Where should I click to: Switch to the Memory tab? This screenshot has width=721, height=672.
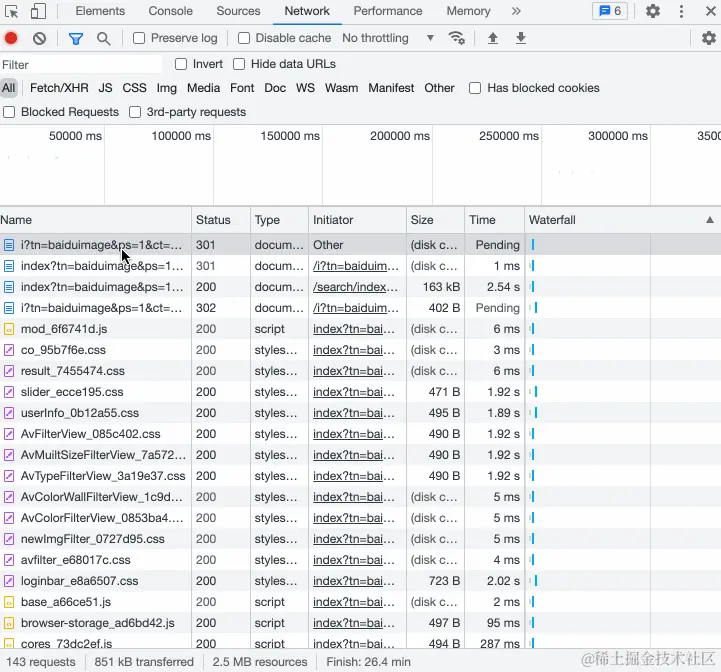[468, 11]
